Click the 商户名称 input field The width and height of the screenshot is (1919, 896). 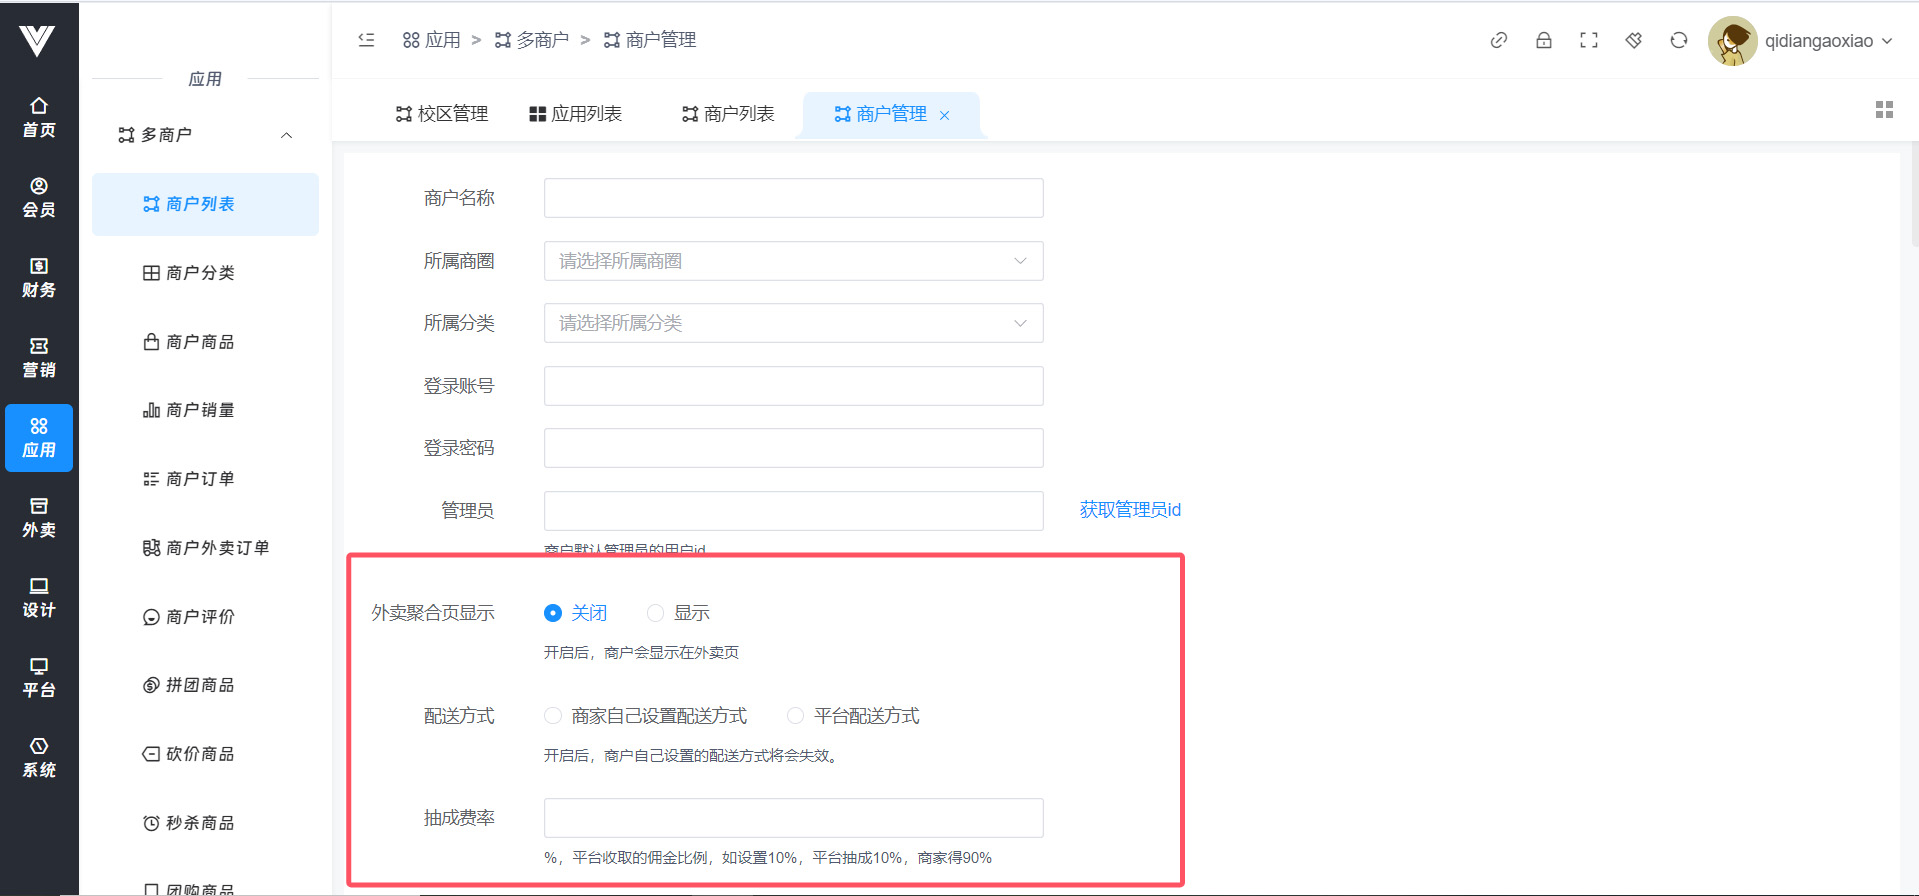[x=793, y=198]
